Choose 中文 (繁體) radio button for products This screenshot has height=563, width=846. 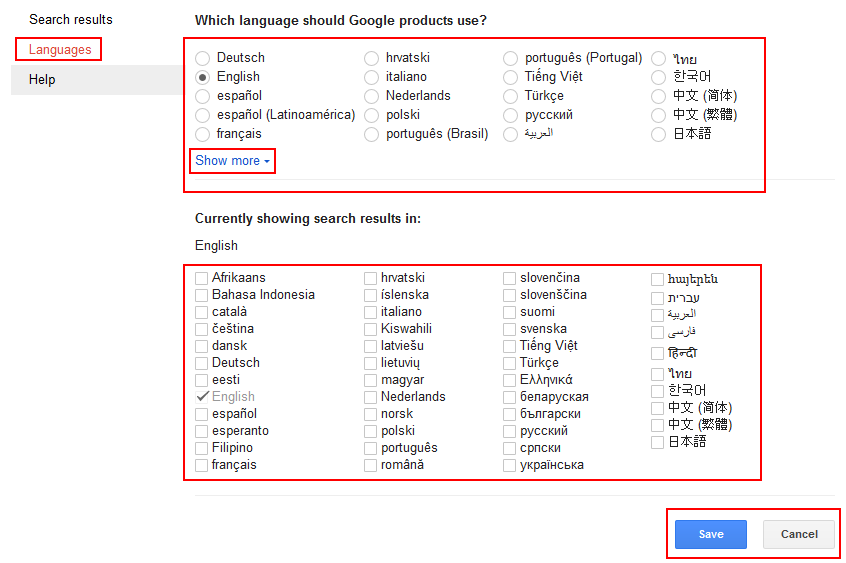pos(658,116)
